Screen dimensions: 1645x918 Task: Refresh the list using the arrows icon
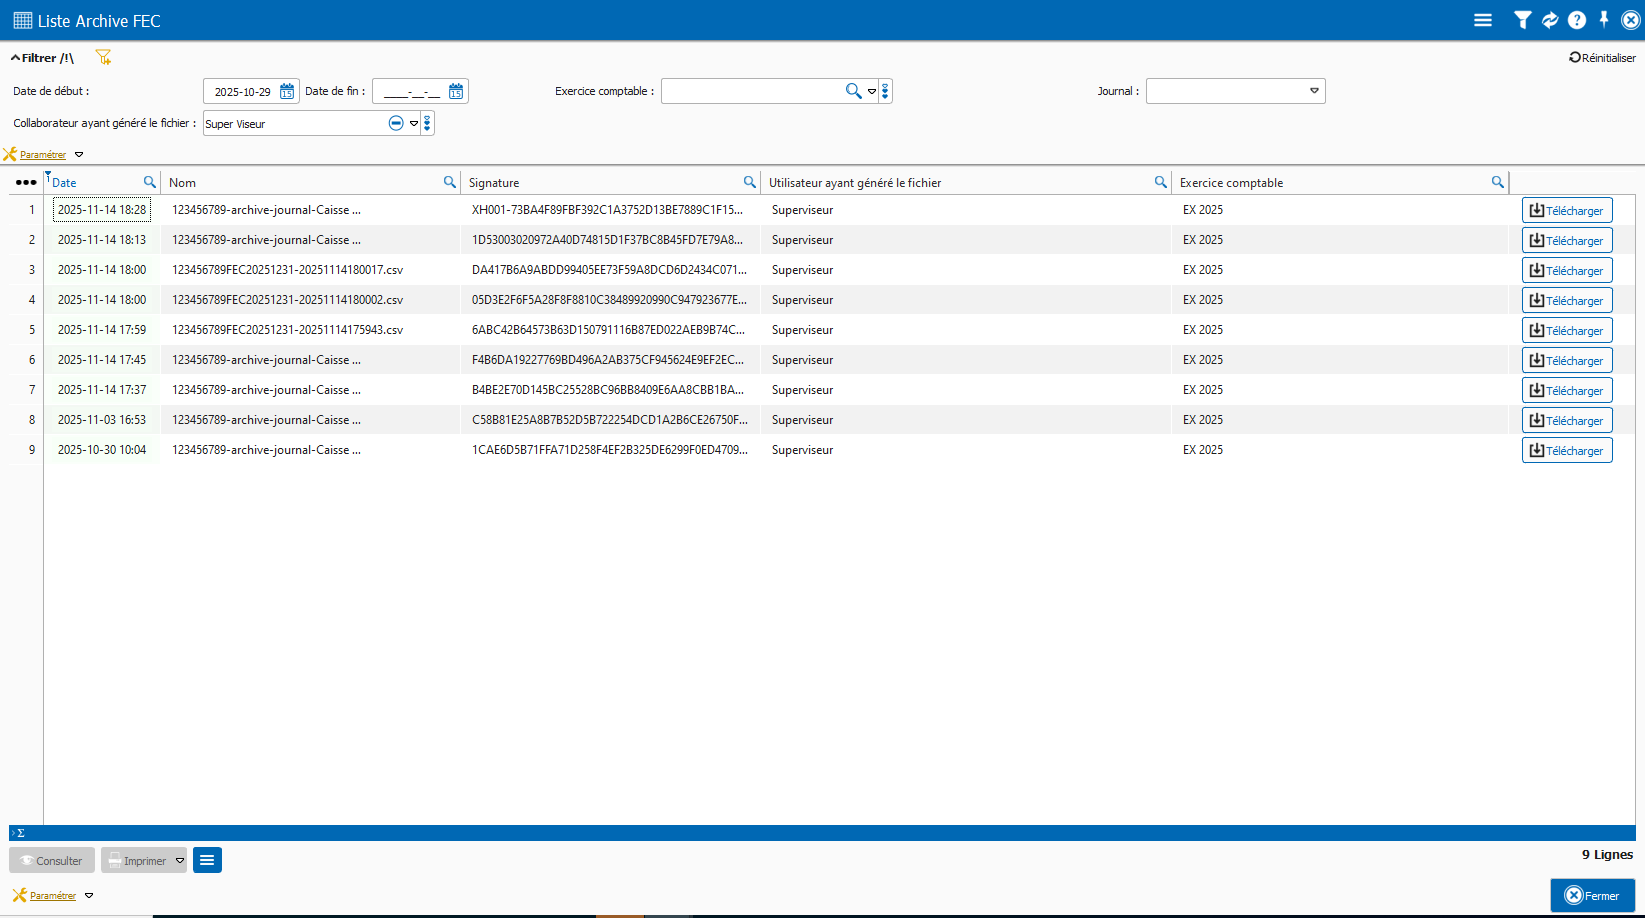coord(1550,20)
